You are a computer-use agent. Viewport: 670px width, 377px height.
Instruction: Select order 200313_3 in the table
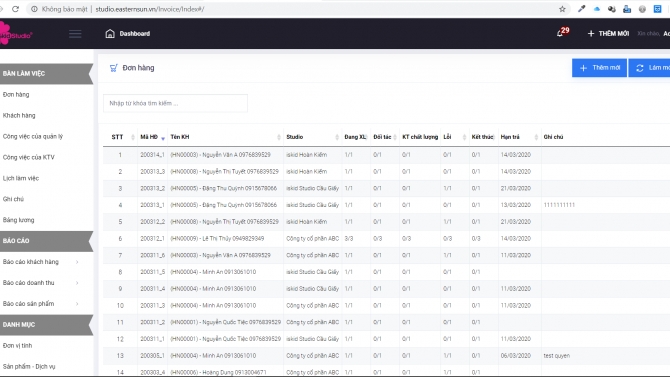[x=152, y=171]
